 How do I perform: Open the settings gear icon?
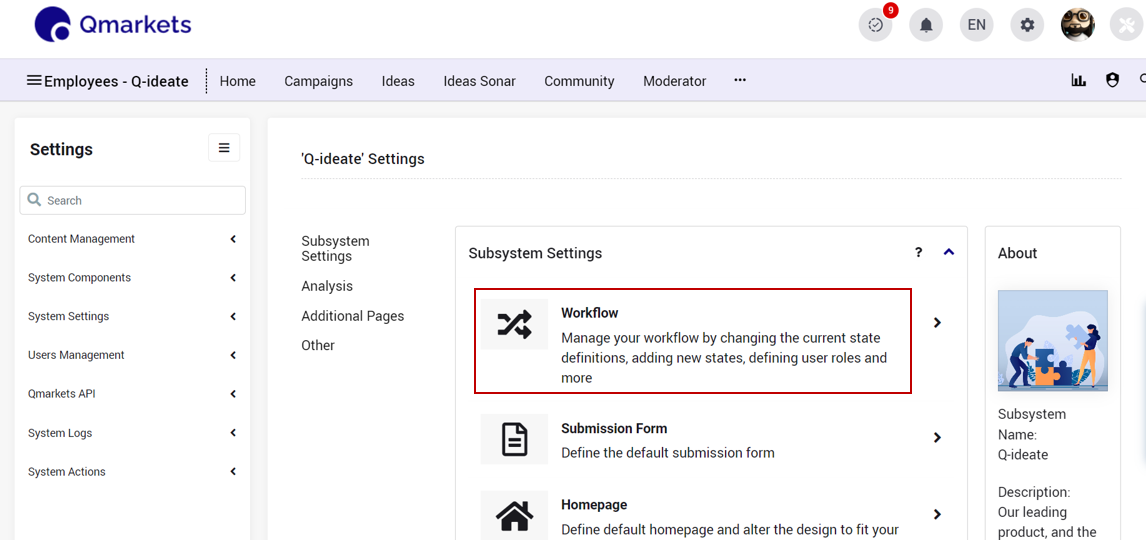[1028, 25]
